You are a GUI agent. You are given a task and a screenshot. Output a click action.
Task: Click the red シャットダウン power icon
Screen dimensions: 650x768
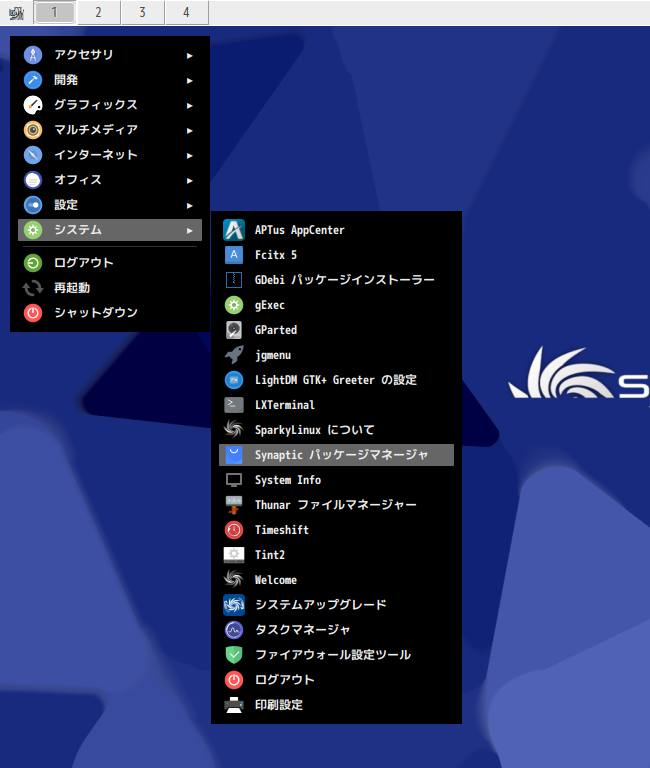pos(33,312)
